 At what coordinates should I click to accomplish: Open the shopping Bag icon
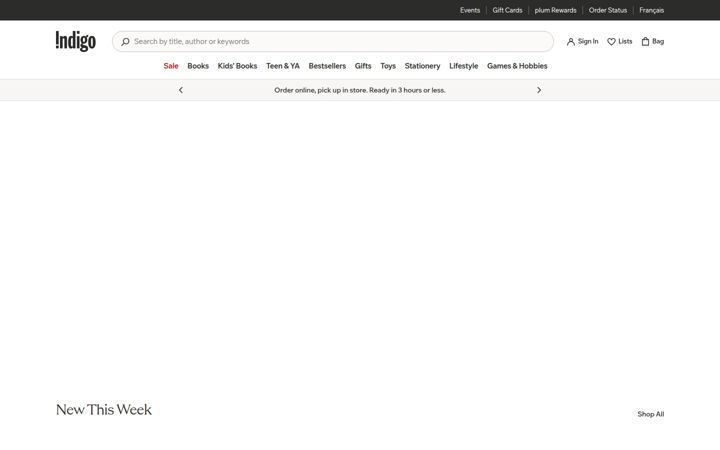pyautogui.click(x=645, y=41)
